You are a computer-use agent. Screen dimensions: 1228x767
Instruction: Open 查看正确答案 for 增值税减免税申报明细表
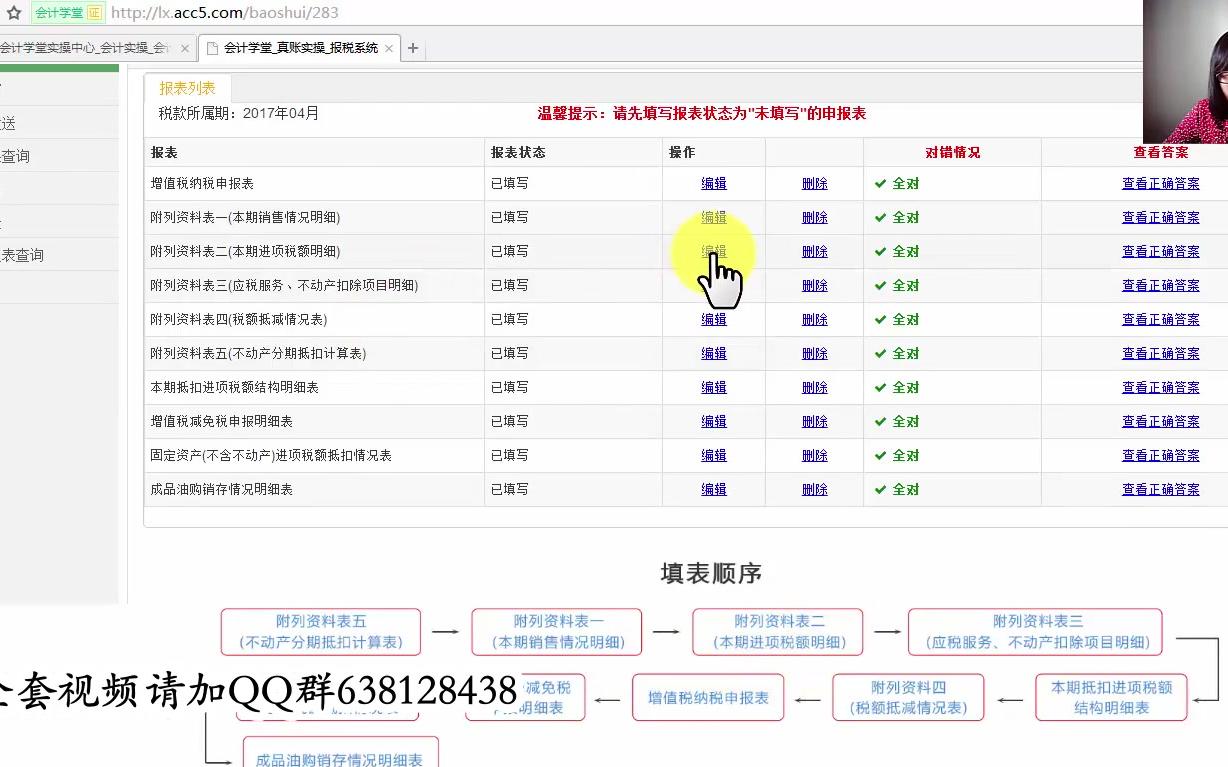(1161, 421)
